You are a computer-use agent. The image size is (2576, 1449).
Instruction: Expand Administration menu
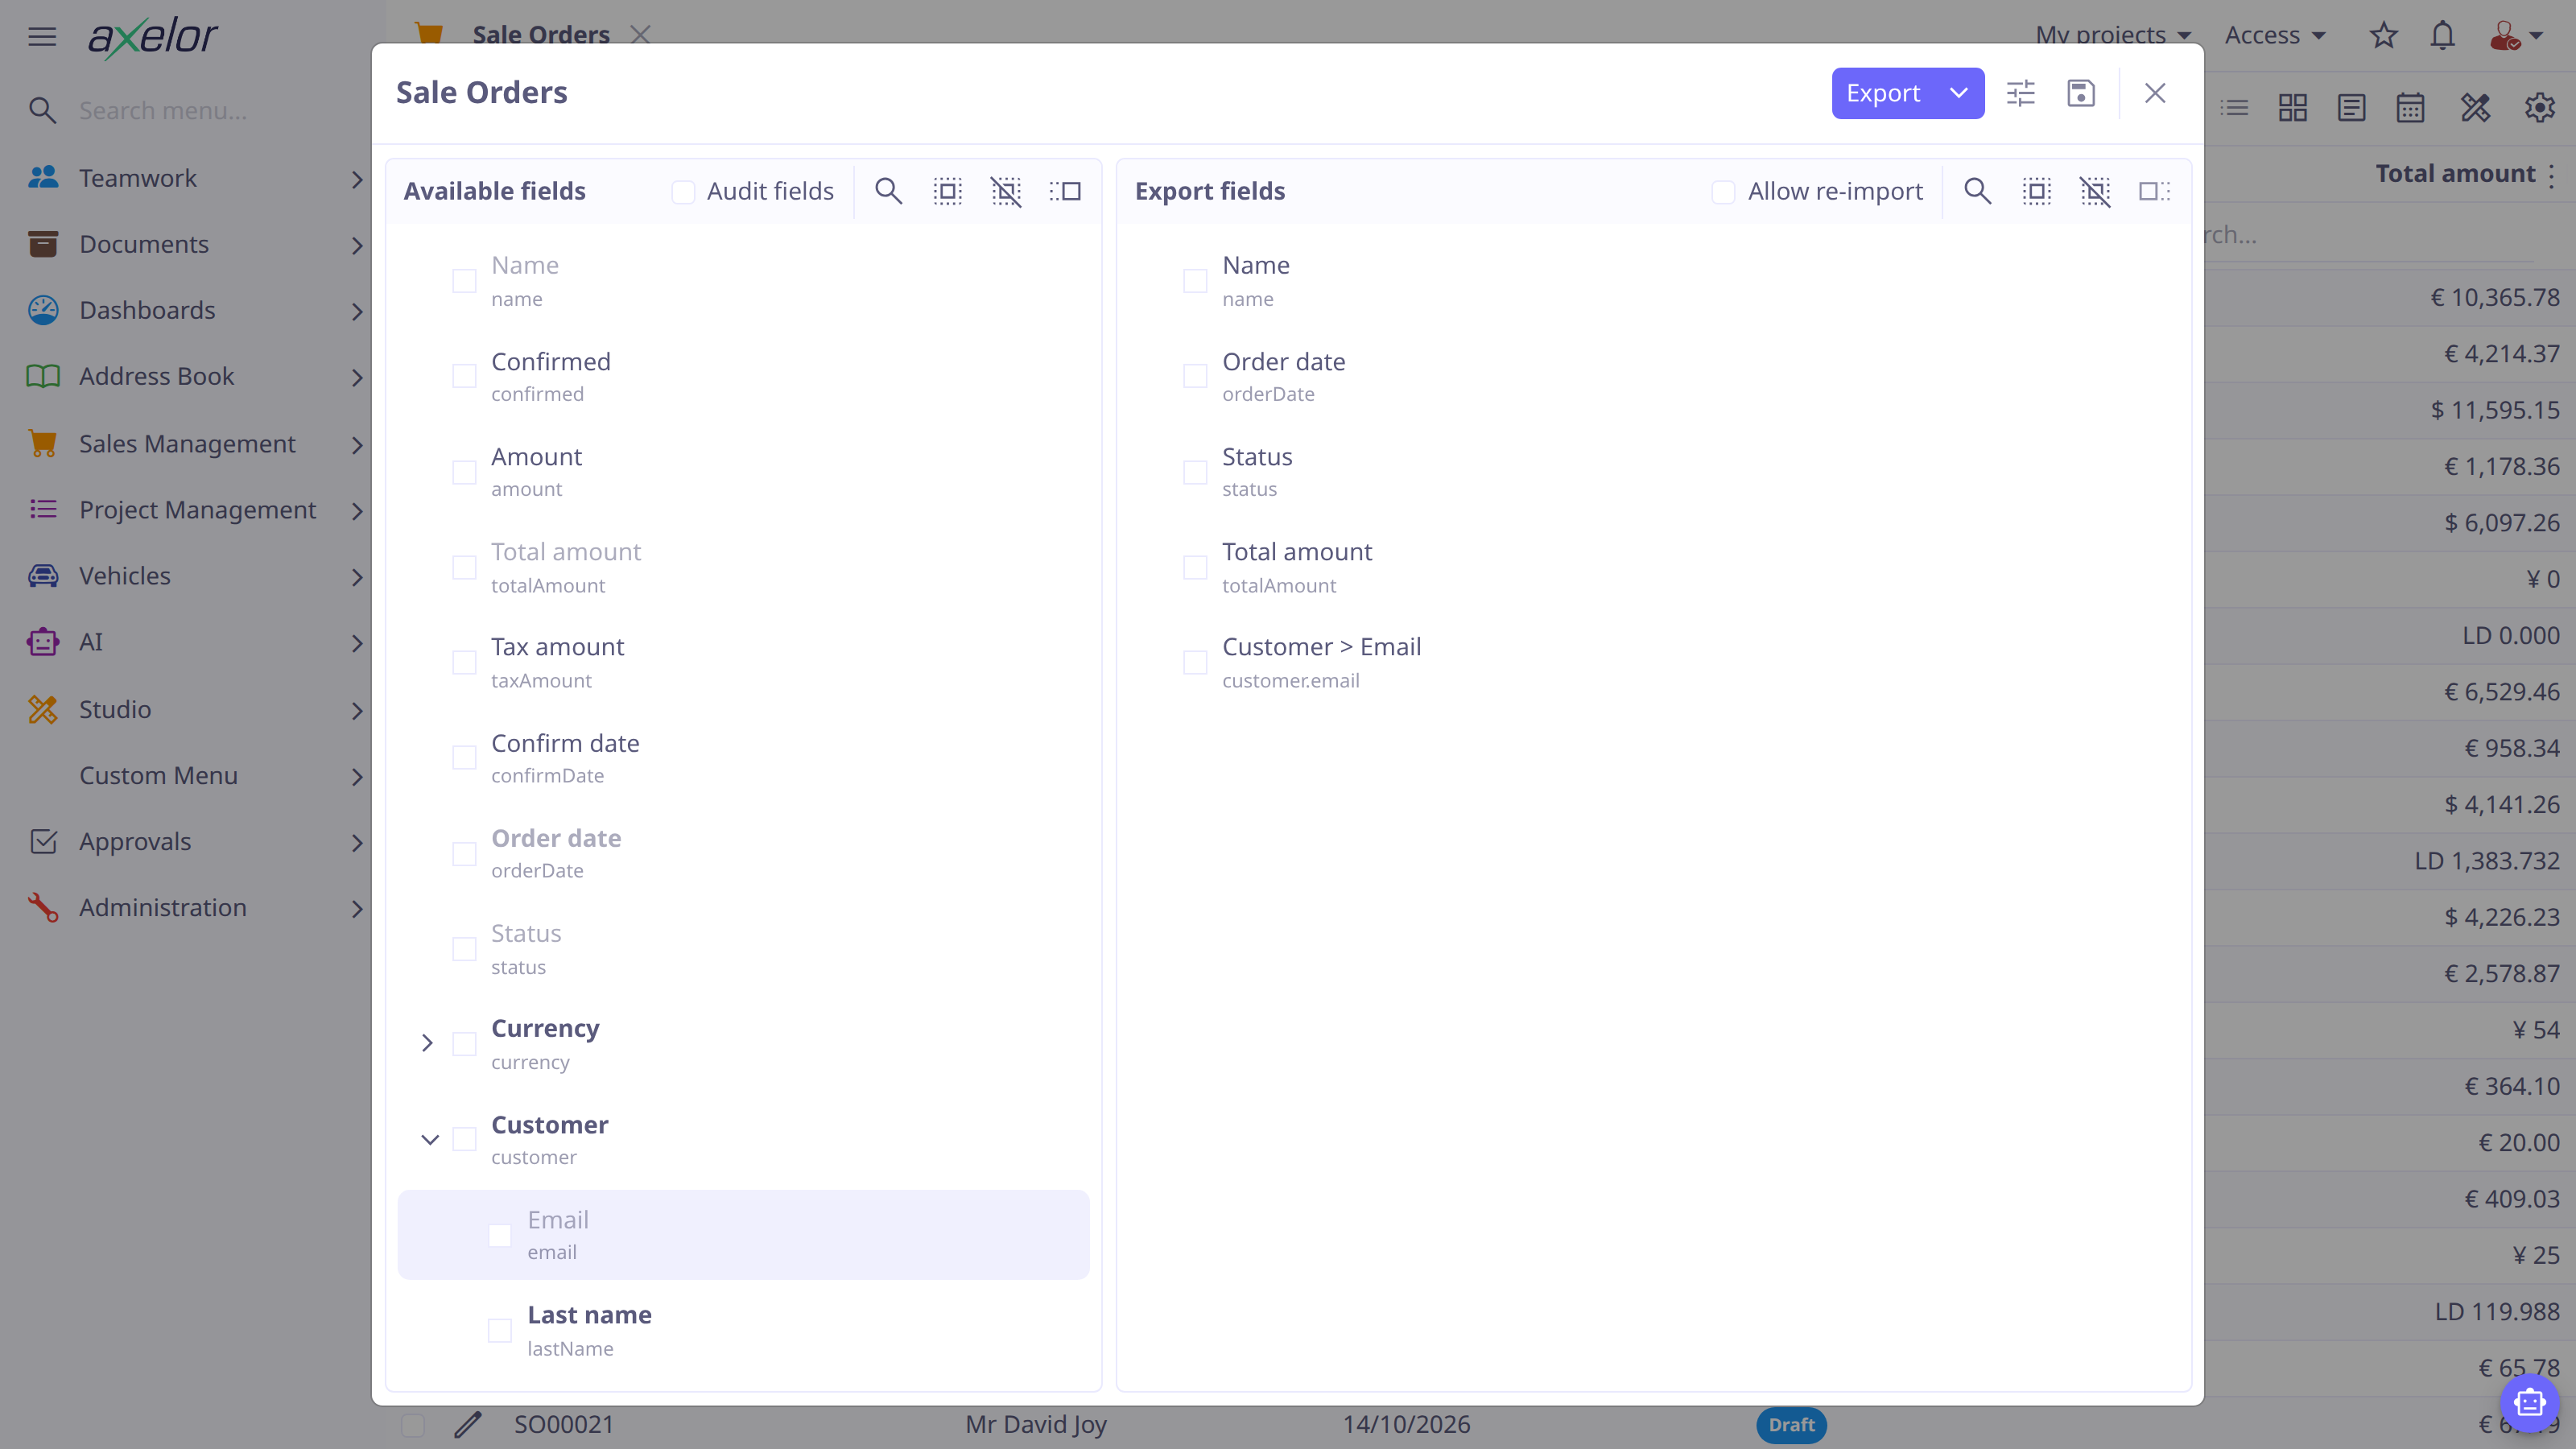tap(195, 907)
